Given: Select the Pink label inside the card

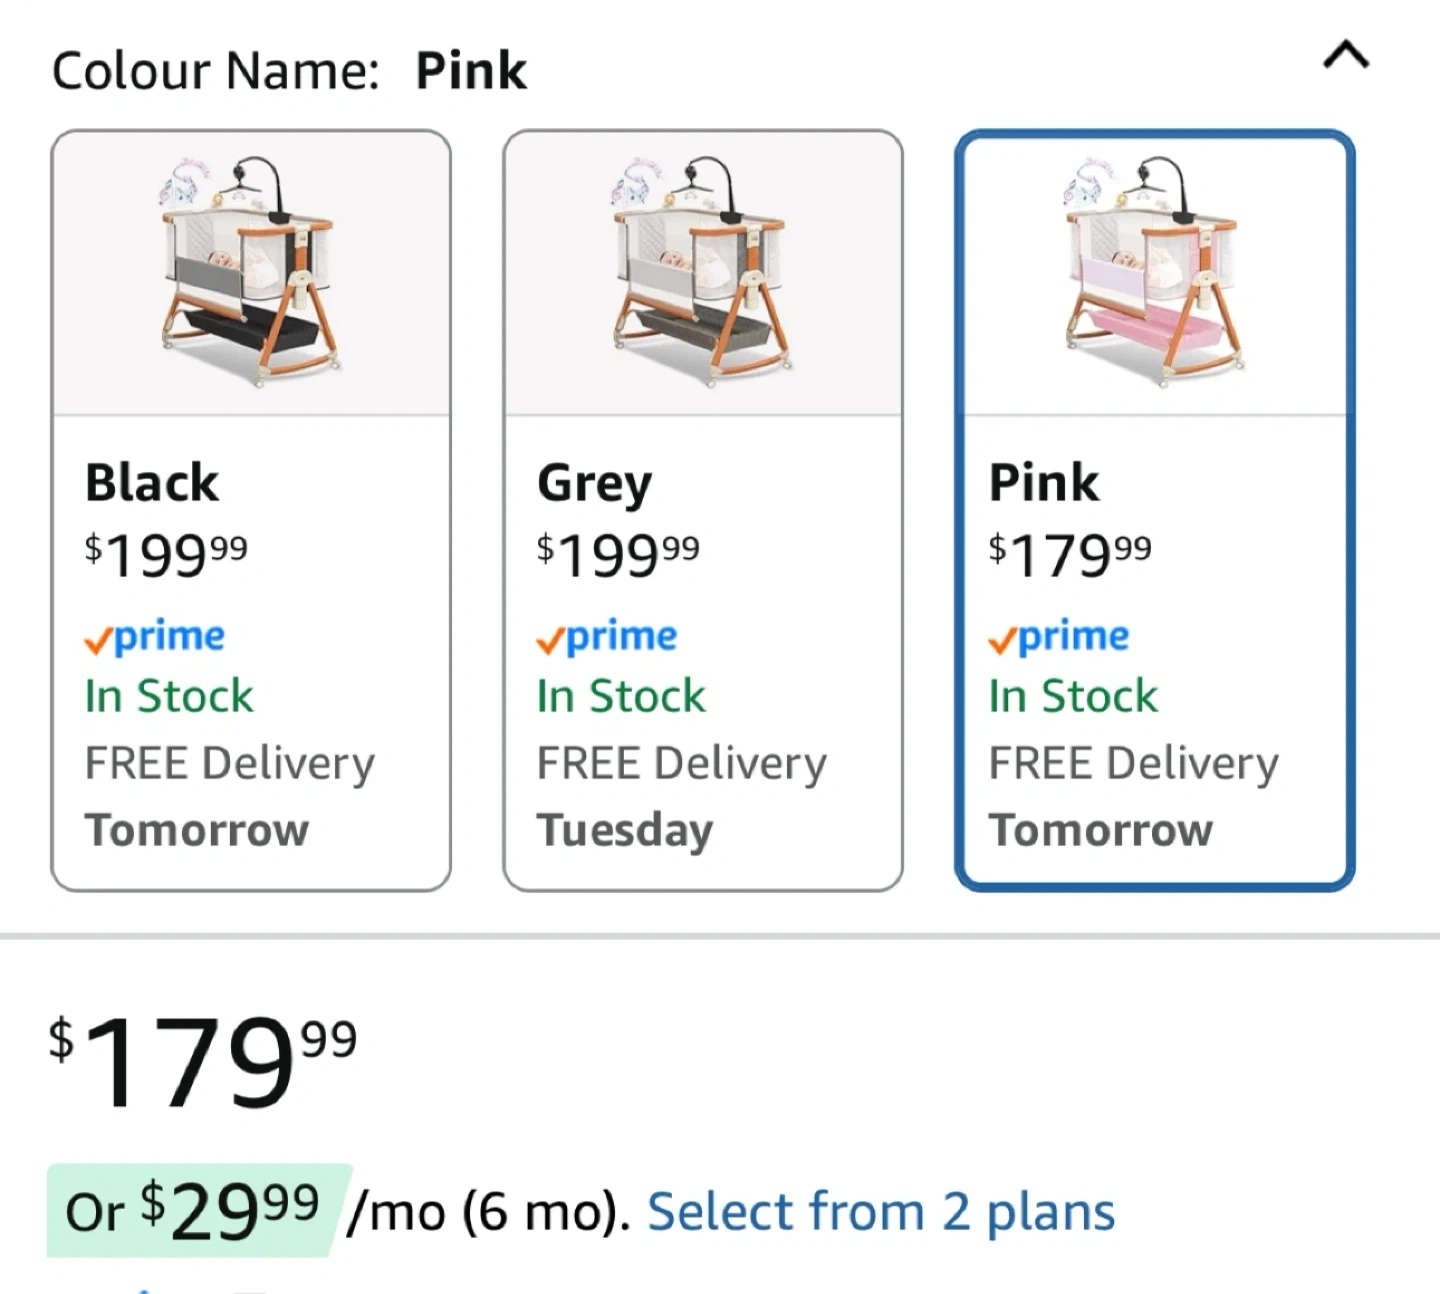Looking at the screenshot, I should 1044,483.
